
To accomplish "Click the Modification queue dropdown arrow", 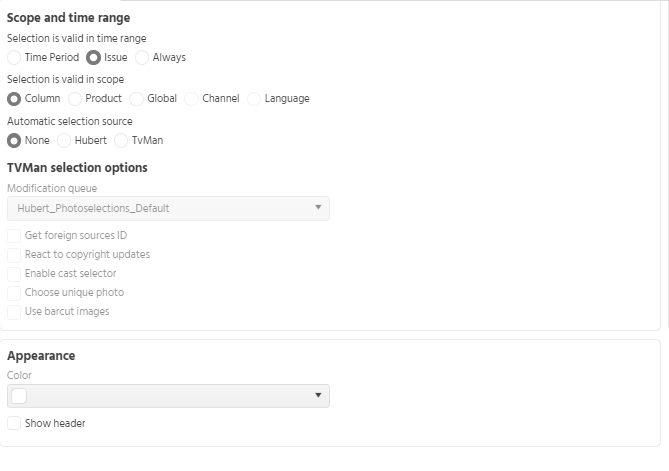I will (x=318, y=207).
